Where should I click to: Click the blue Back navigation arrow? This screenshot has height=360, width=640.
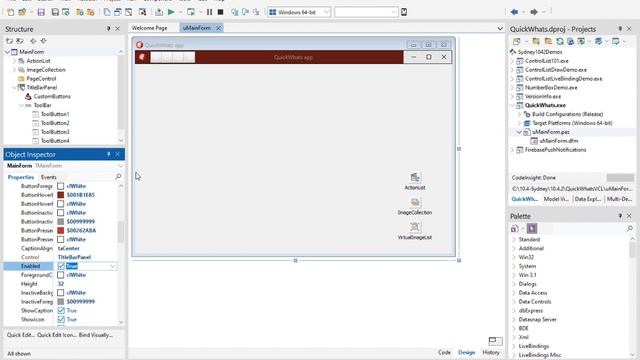coord(514,12)
